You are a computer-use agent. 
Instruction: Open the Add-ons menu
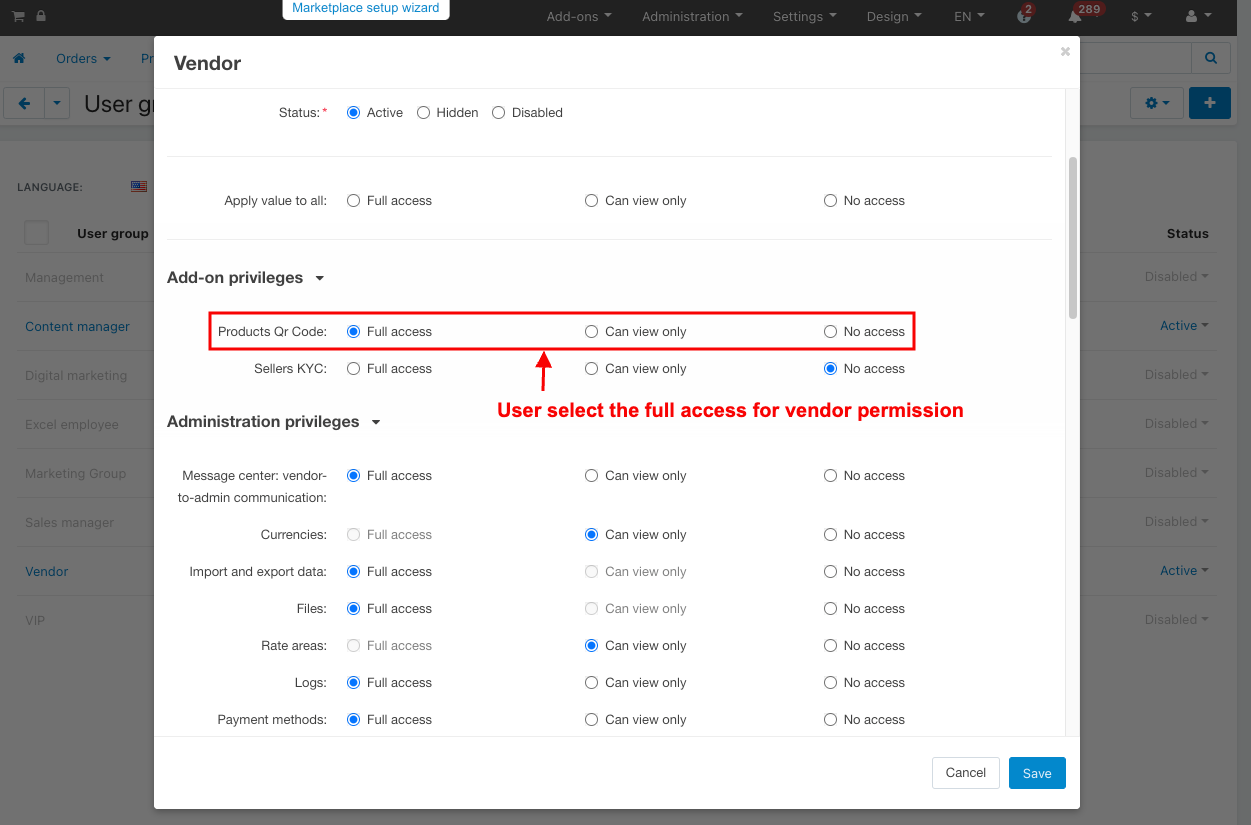click(579, 17)
